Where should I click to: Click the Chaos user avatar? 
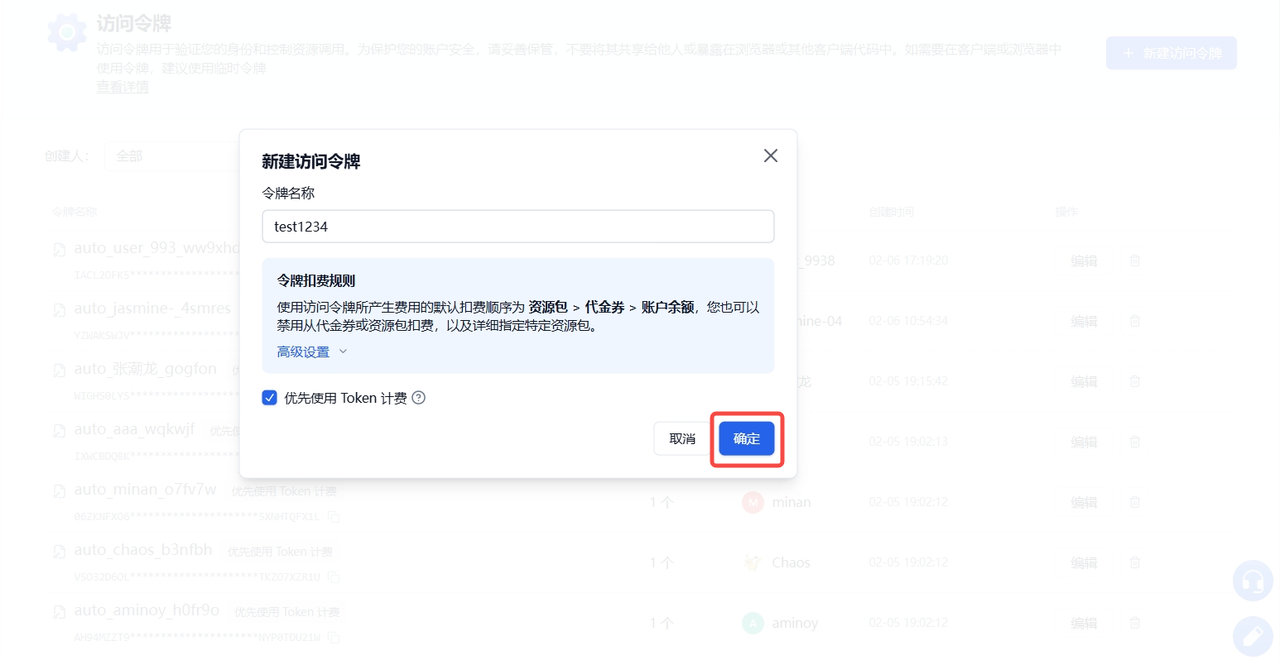click(x=753, y=563)
